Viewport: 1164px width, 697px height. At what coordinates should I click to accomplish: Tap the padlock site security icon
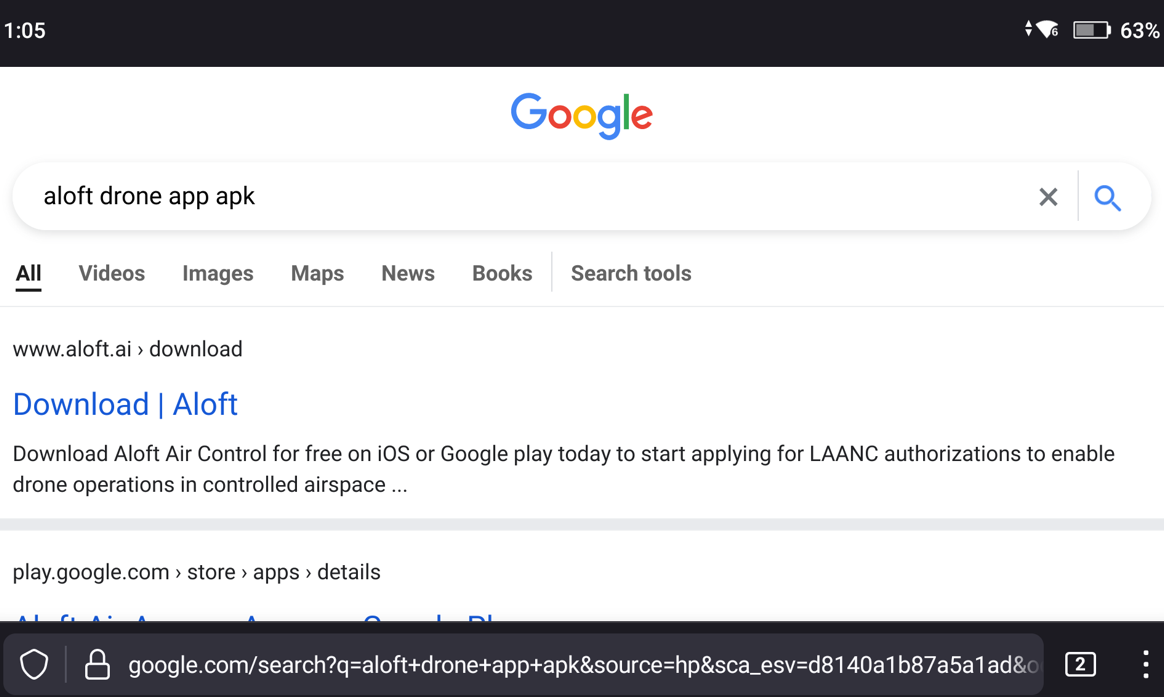click(x=97, y=664)
